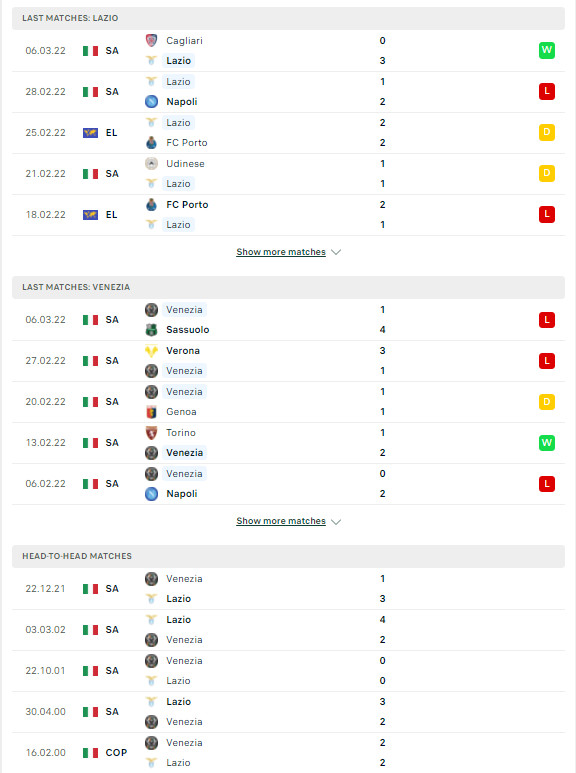Click the Cagliari club crest icon
Screen dimensions: 576x773
[x=151, y=40]
